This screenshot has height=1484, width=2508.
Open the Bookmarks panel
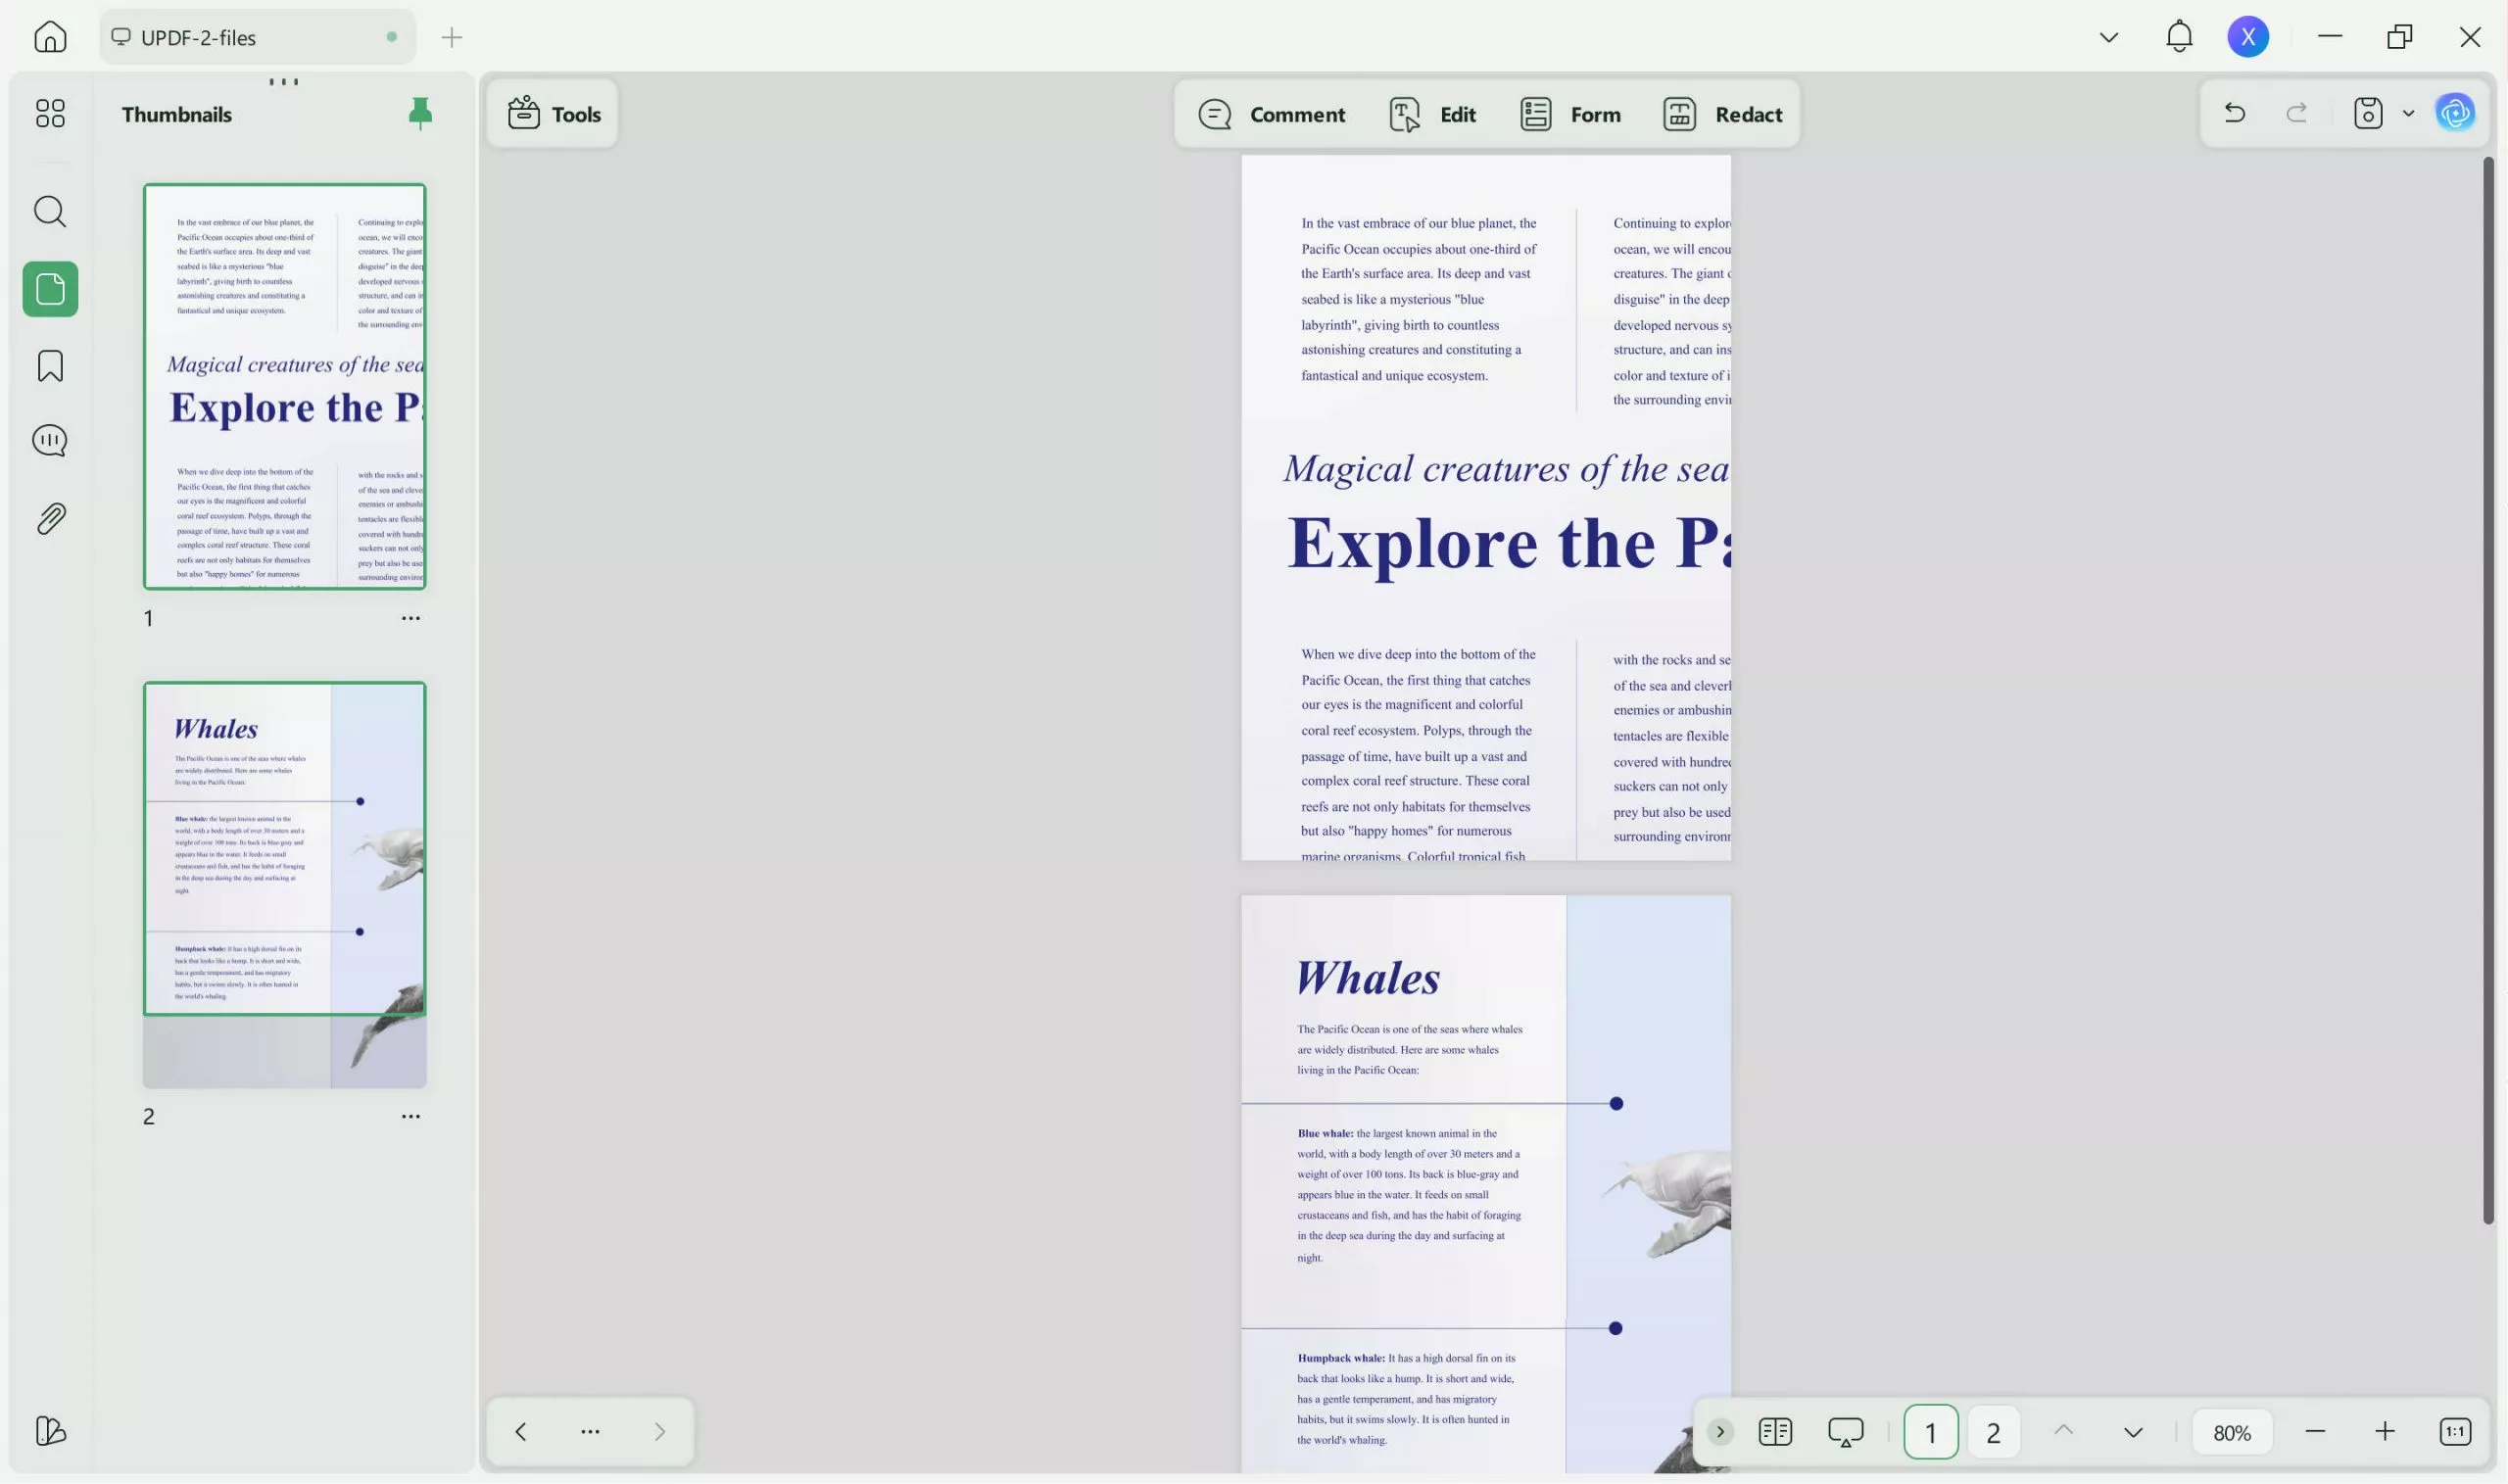tap(49, 366)
